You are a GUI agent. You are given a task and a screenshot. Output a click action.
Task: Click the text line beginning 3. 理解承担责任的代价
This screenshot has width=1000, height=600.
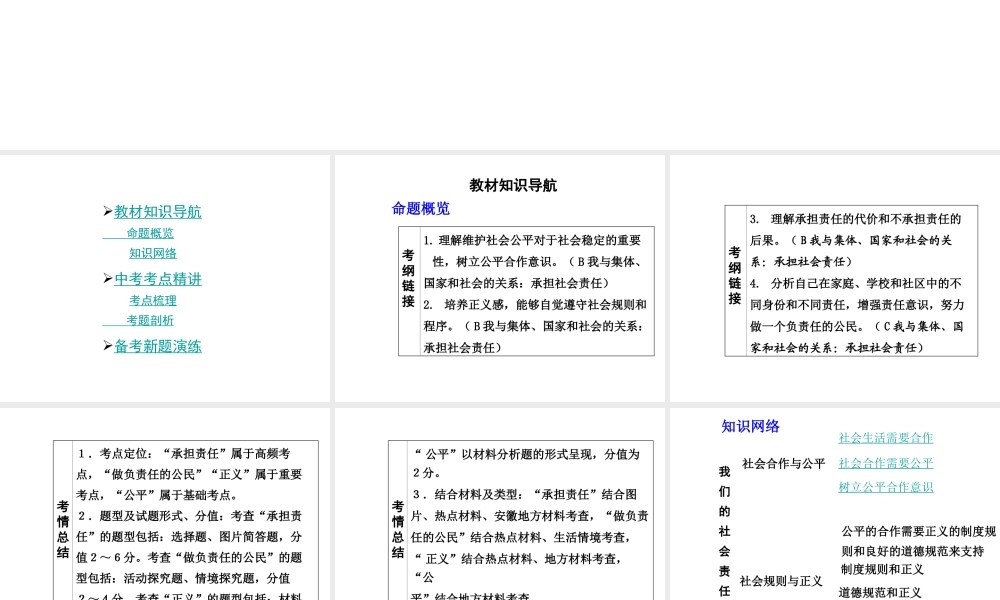(x=855, y=219)
